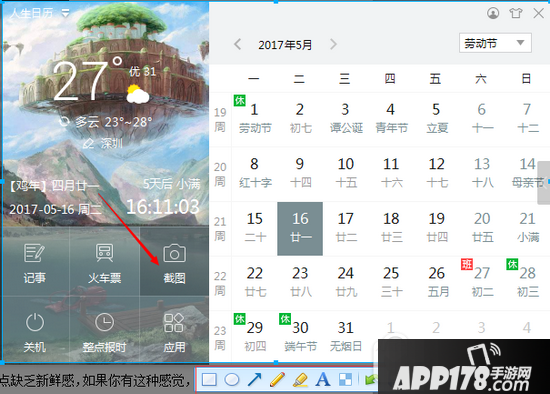Click the 2017年5月 month label
This screenshot has width=550, height=394.
[285, 45]
